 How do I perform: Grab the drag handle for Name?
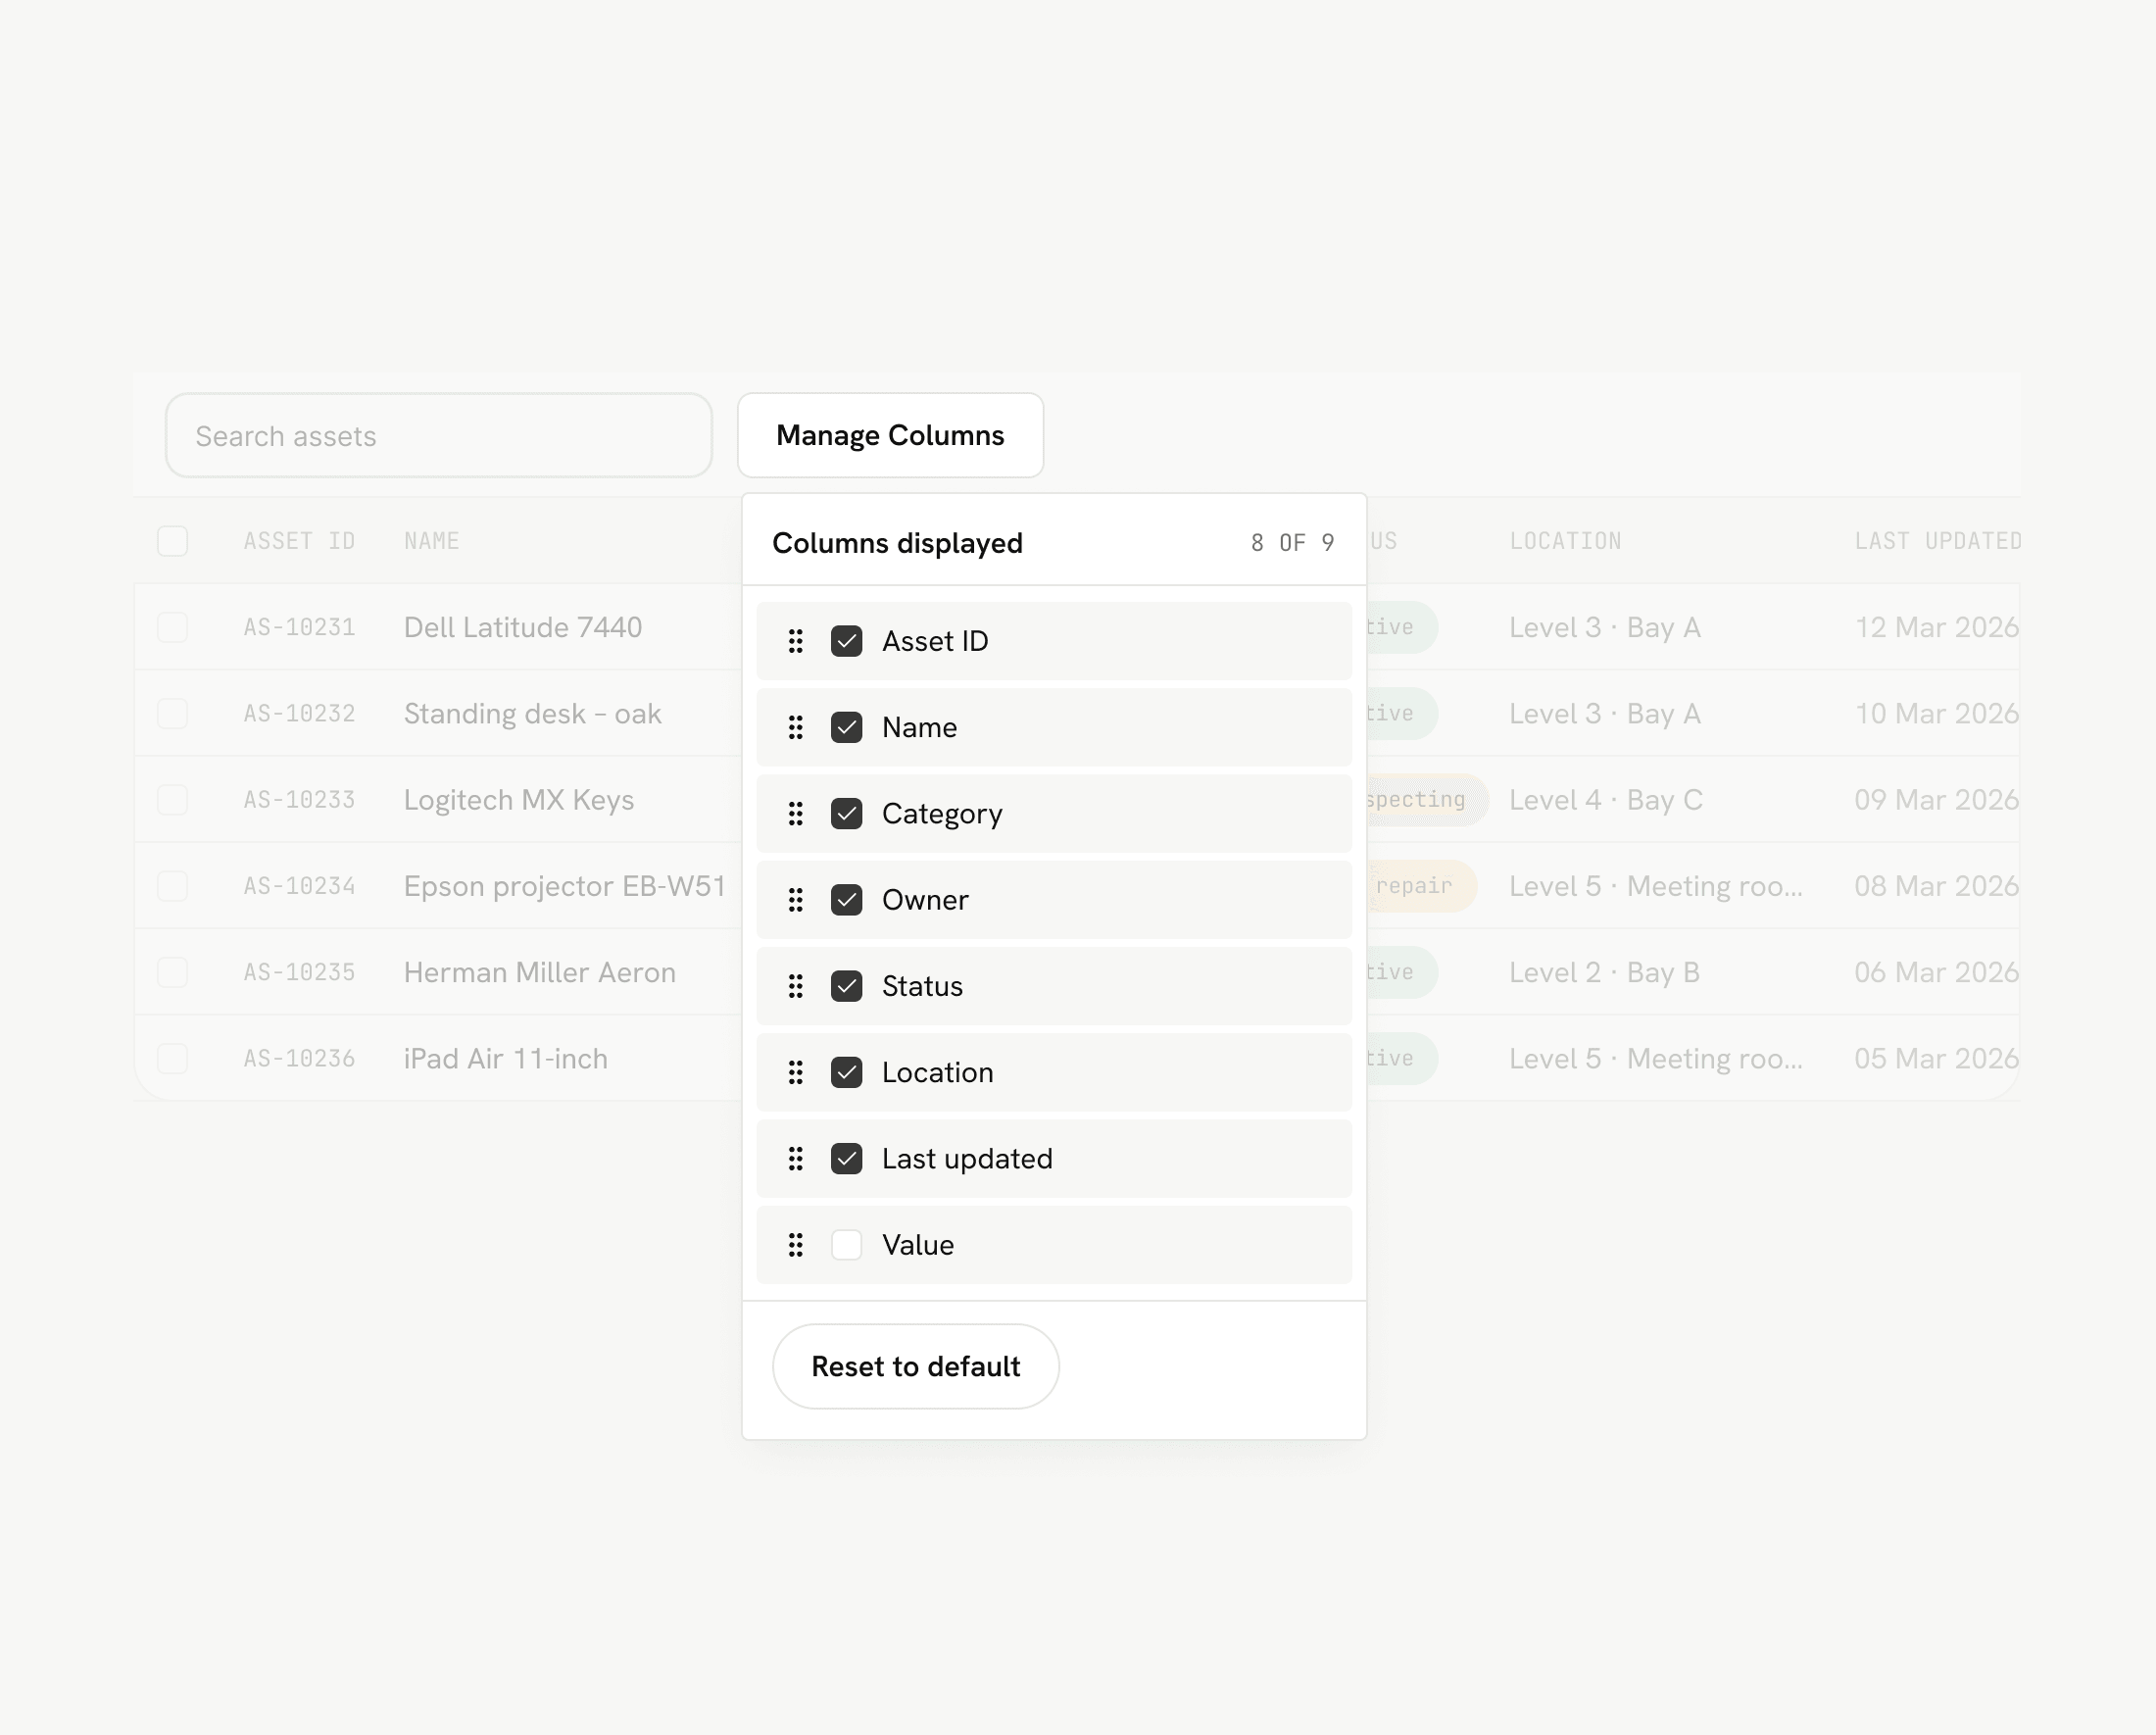point(795,727)
